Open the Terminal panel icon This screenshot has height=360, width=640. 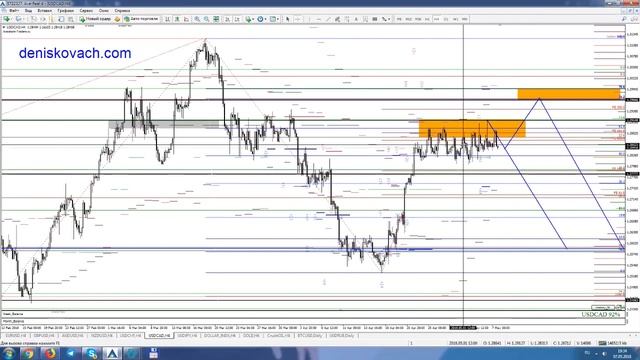click(61, 19)
